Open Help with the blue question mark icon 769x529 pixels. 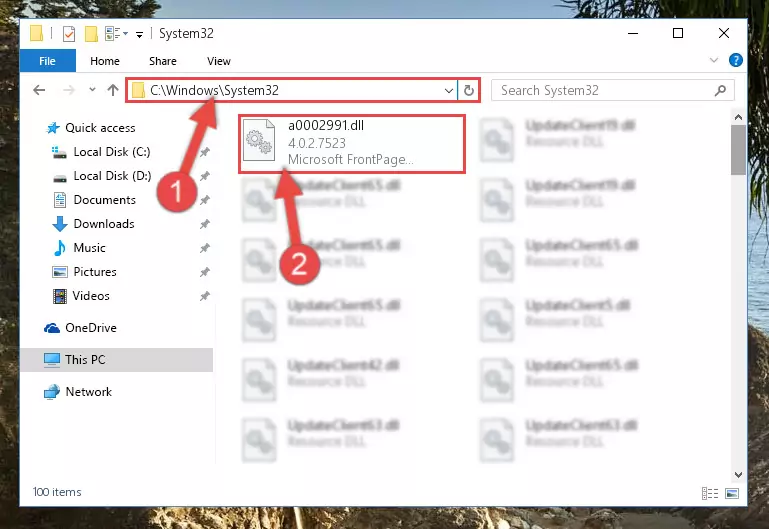[735, 60]
